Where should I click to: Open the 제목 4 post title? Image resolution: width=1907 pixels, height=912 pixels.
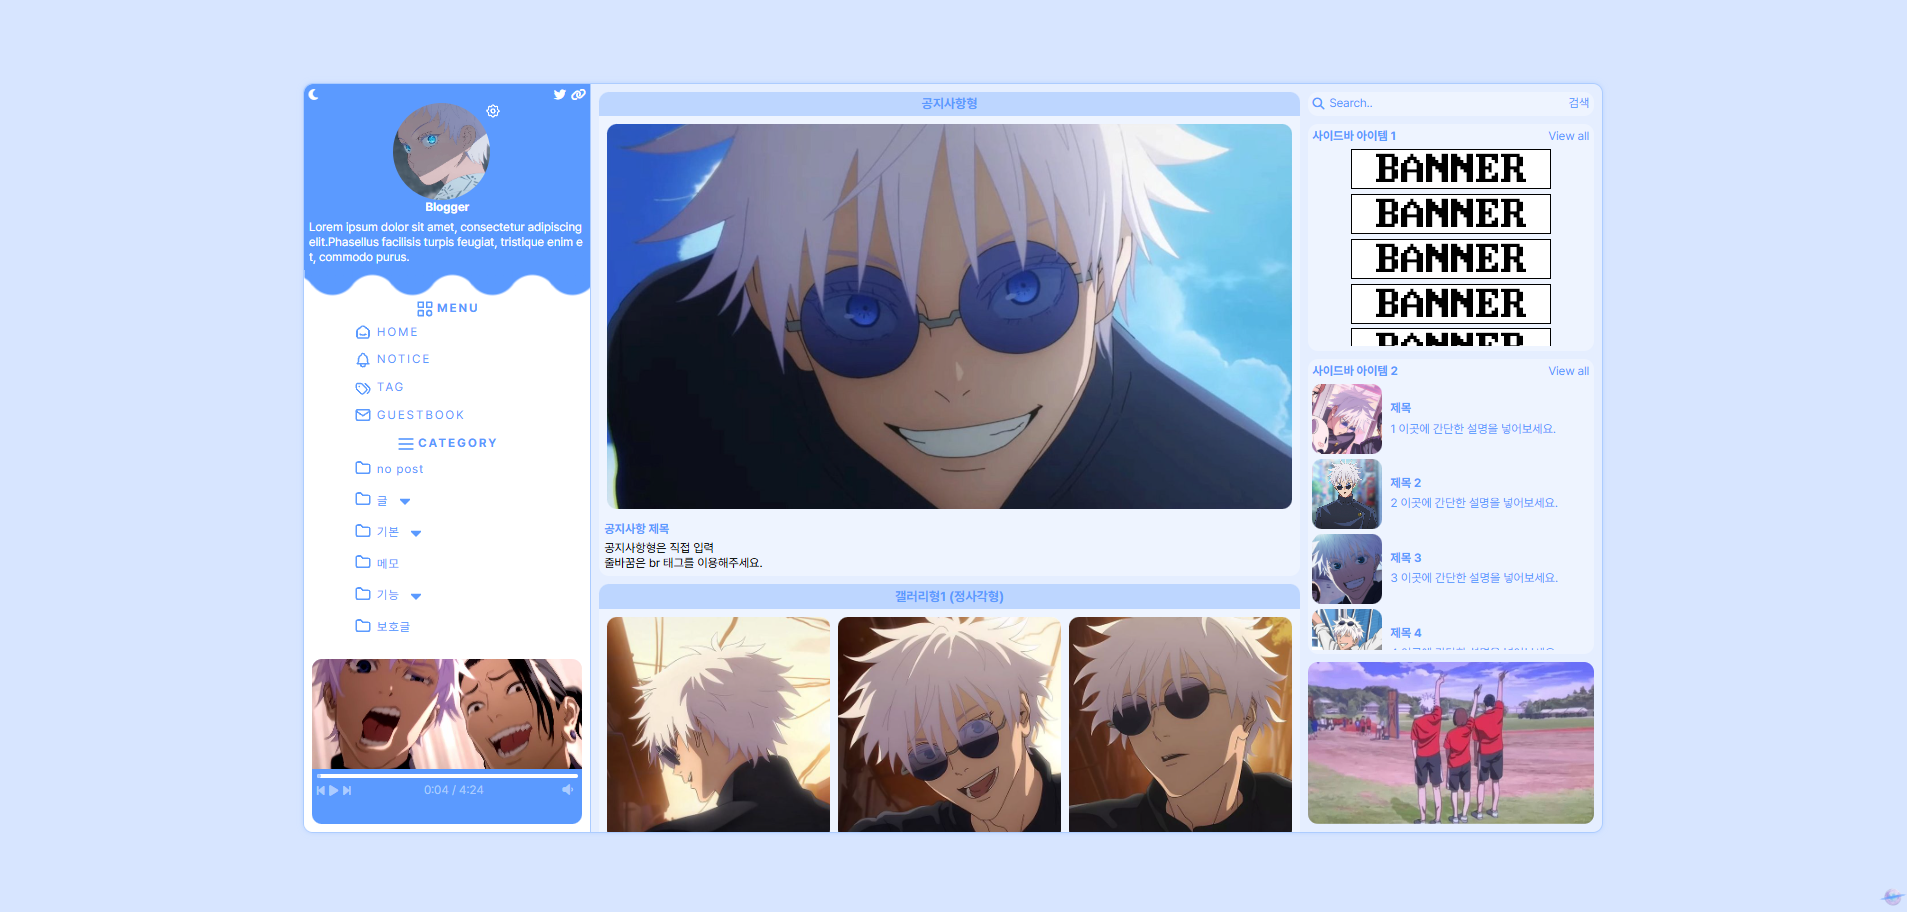(x=1405, y=633)
